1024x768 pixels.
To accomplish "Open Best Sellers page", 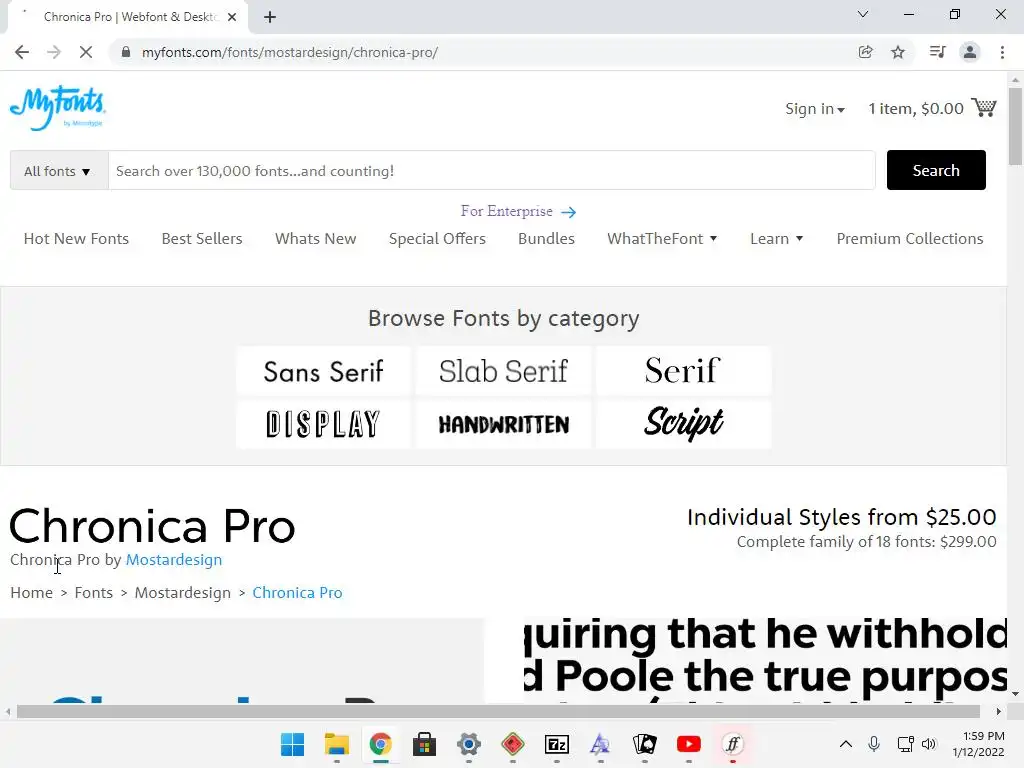I will click(x=202, y=238).
